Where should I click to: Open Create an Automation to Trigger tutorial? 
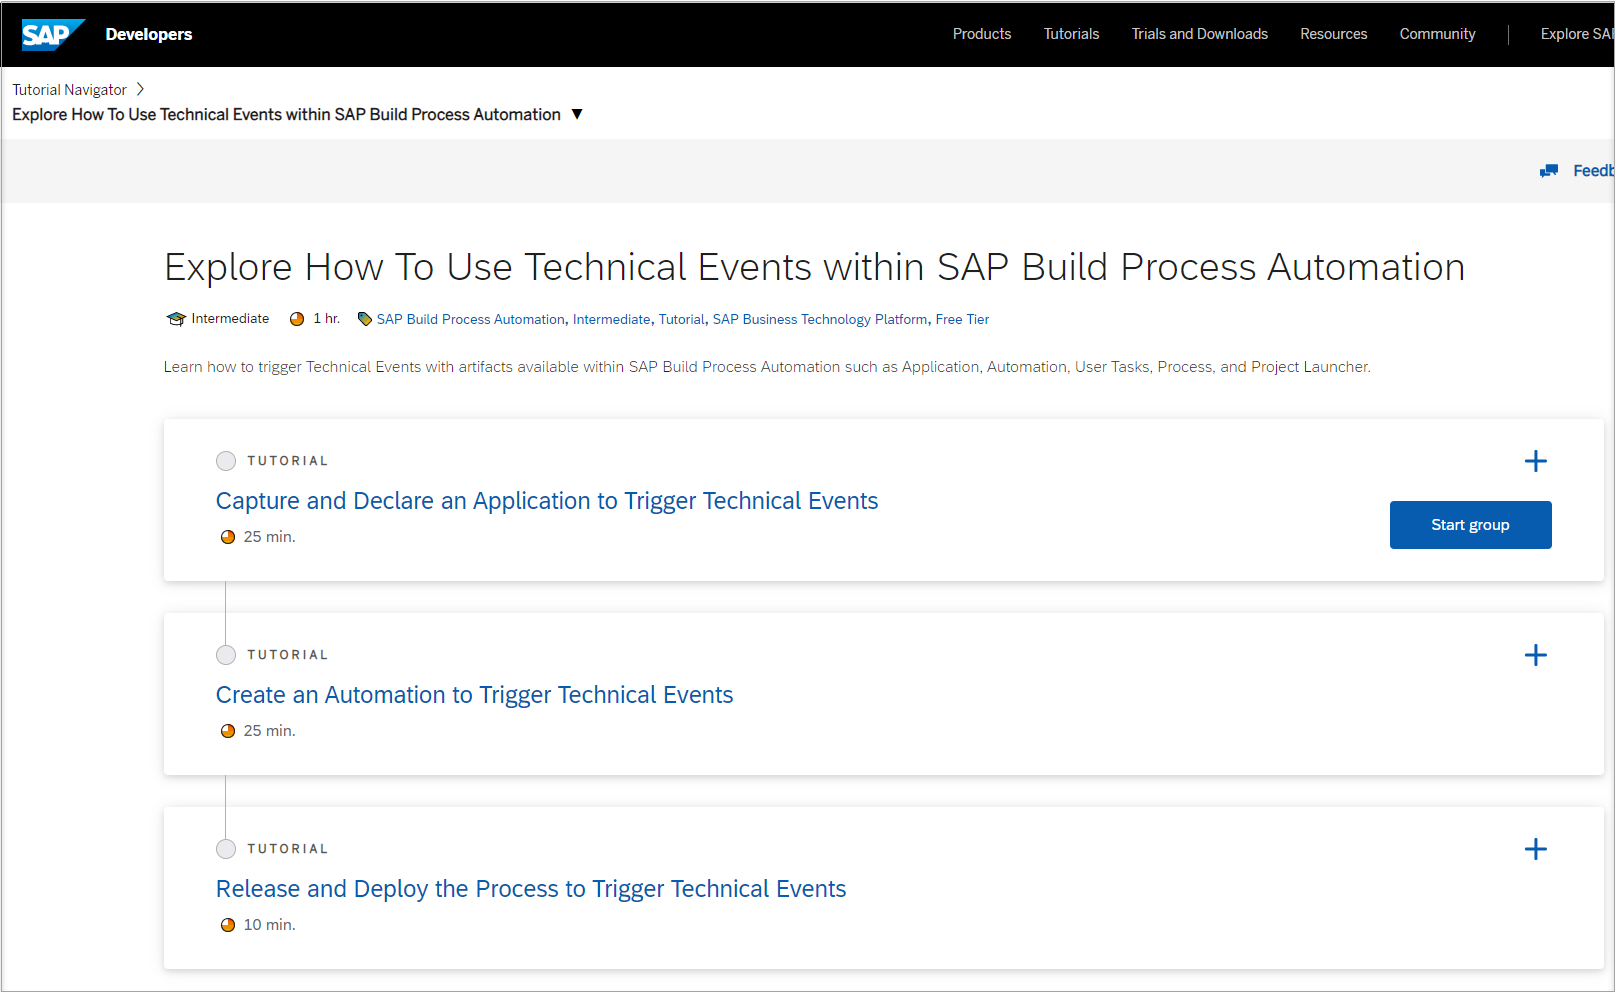click(x=474, y=695)
